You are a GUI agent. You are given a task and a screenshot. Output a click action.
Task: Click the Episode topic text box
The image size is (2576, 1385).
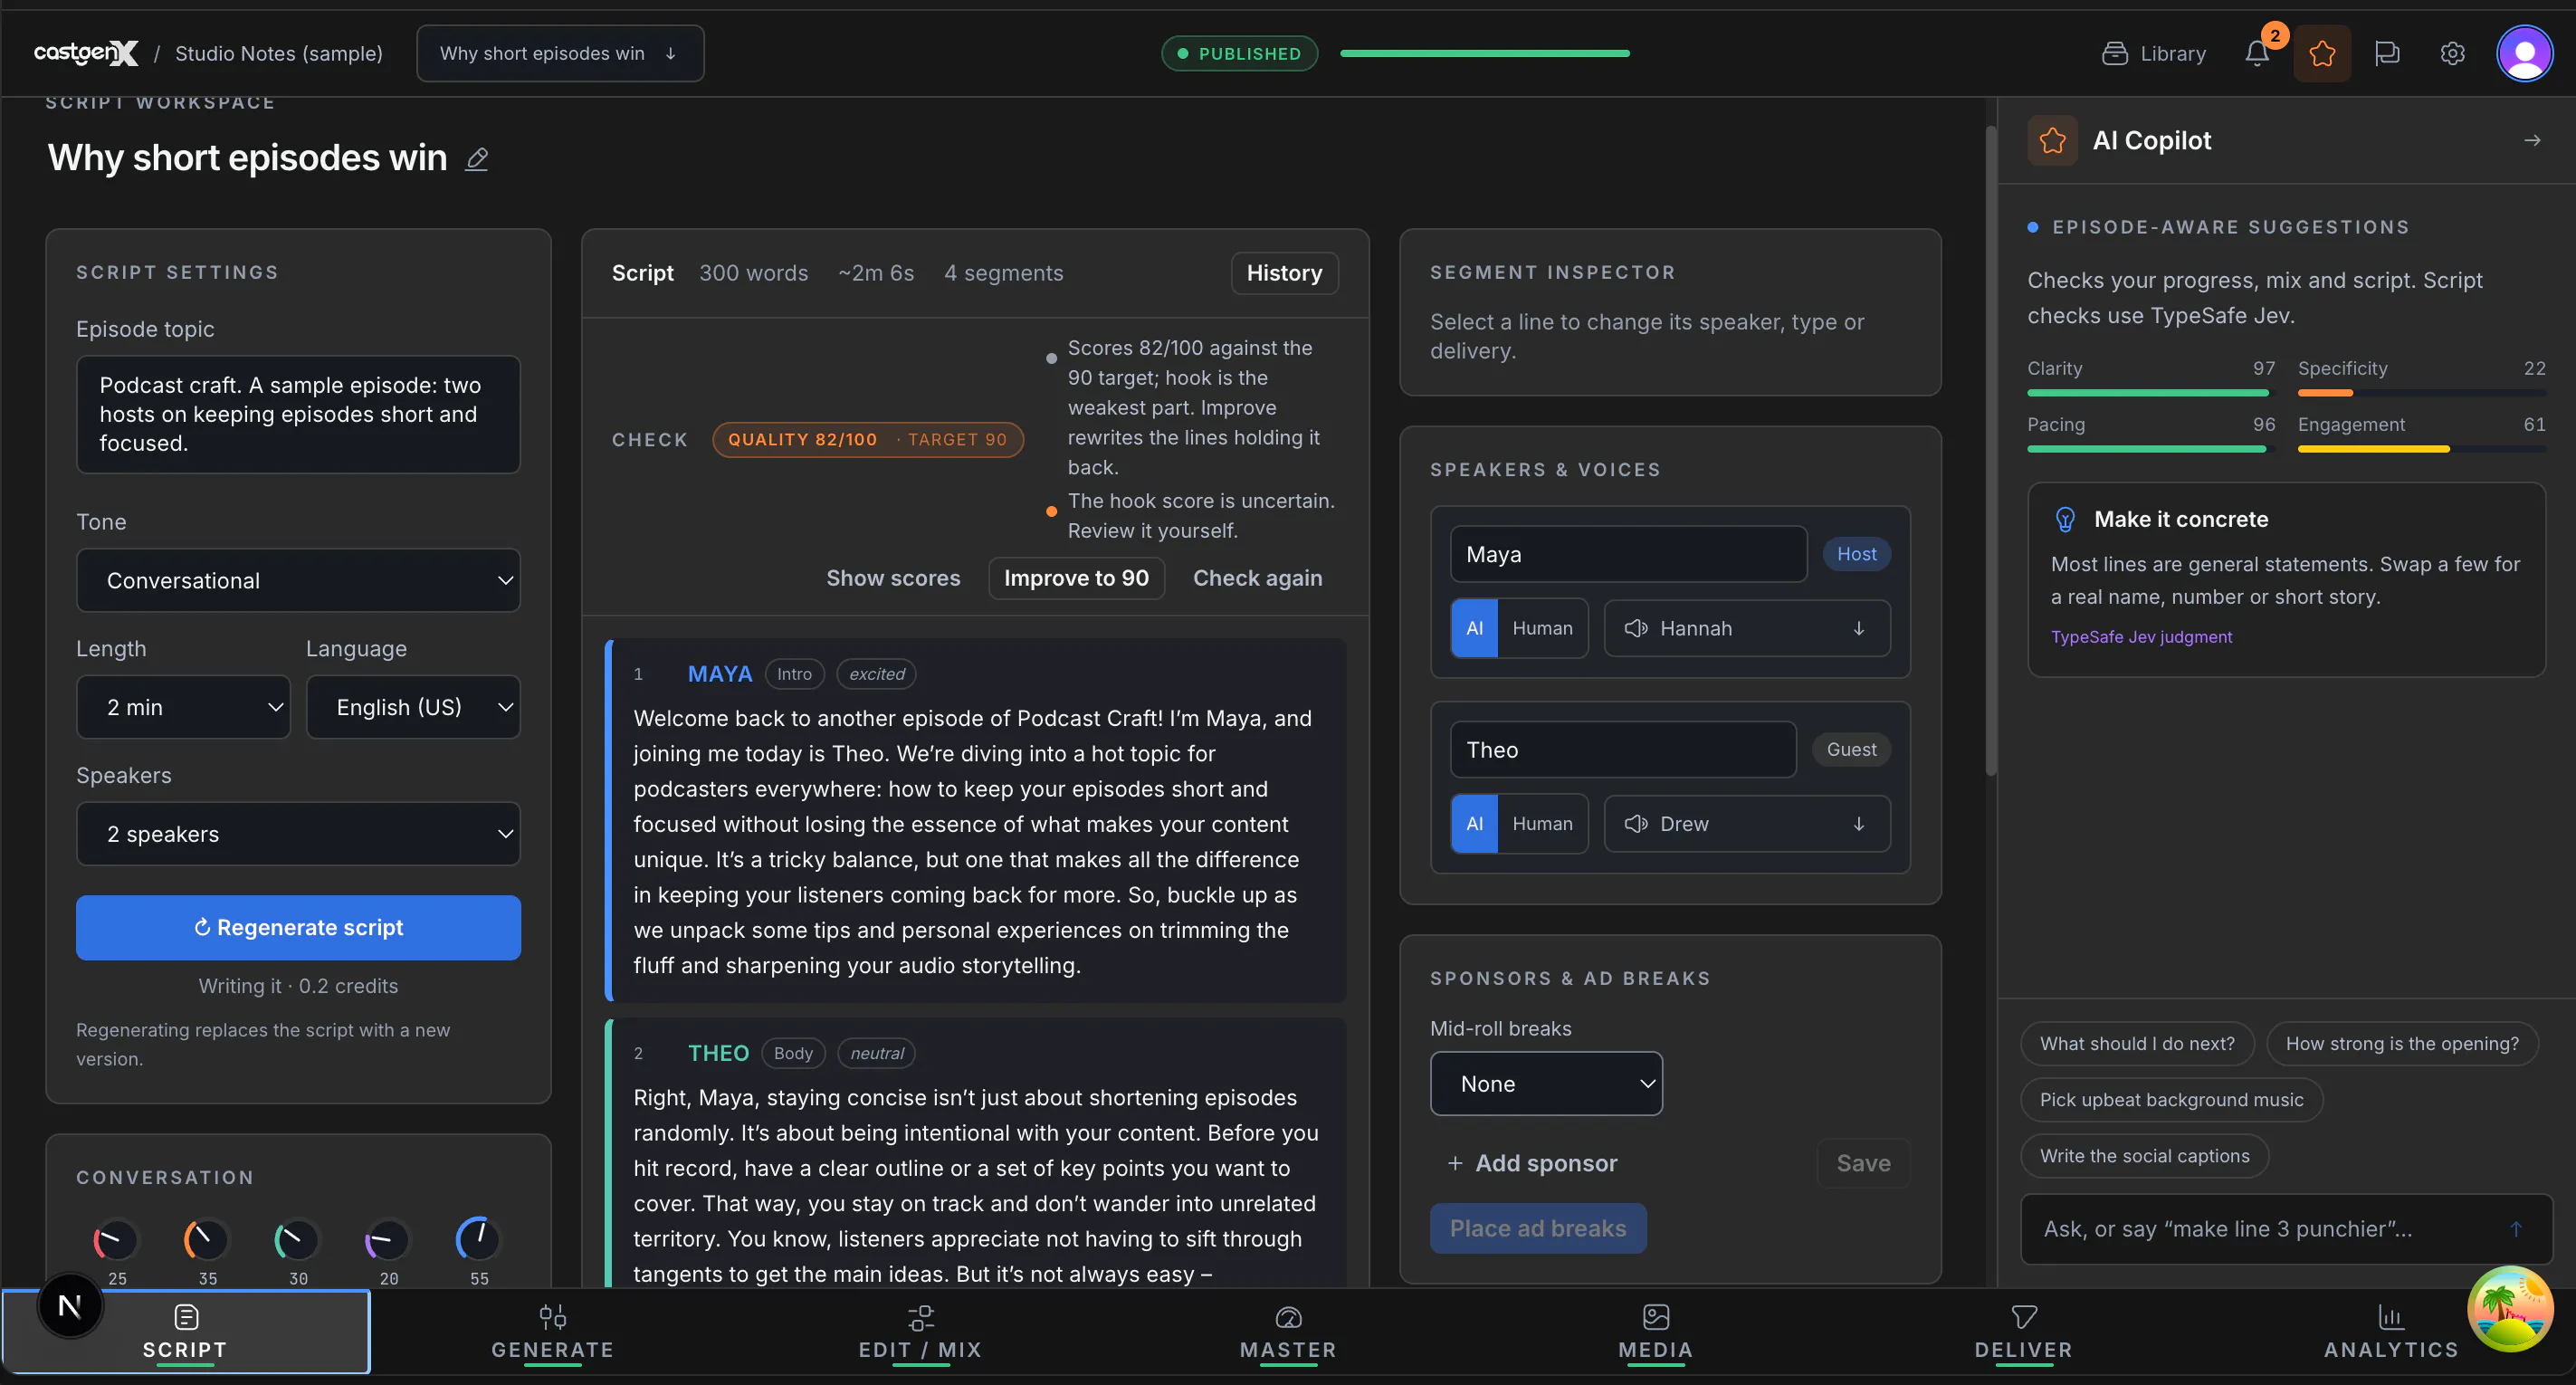coord(298,415)
